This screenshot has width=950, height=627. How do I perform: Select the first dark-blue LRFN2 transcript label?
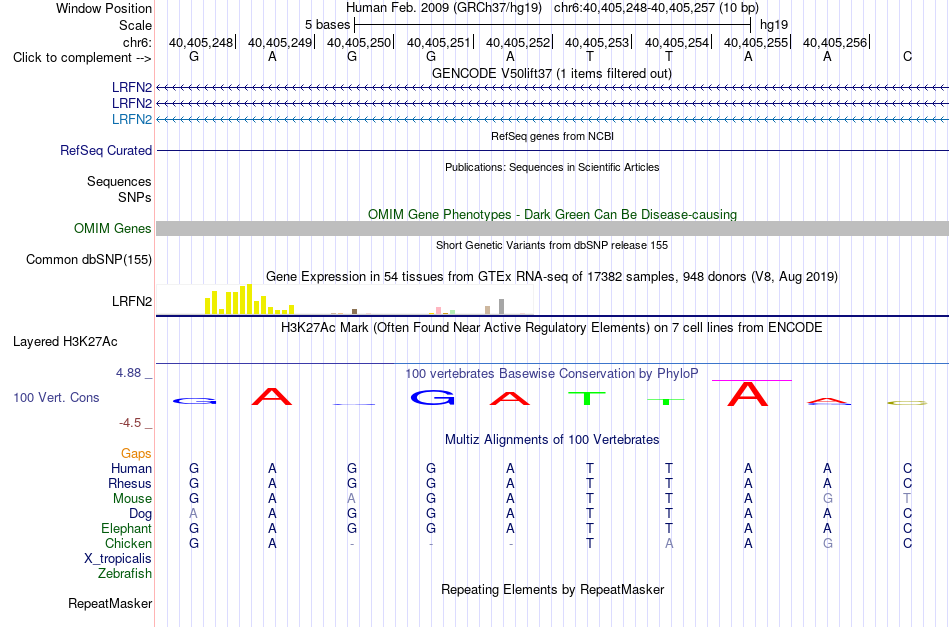(x=131, y=87)
